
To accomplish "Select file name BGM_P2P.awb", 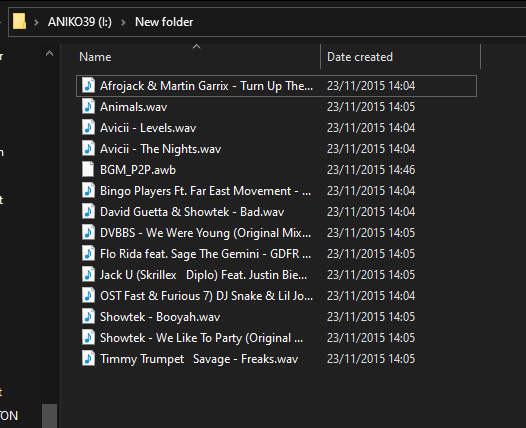I will point(138,170).
